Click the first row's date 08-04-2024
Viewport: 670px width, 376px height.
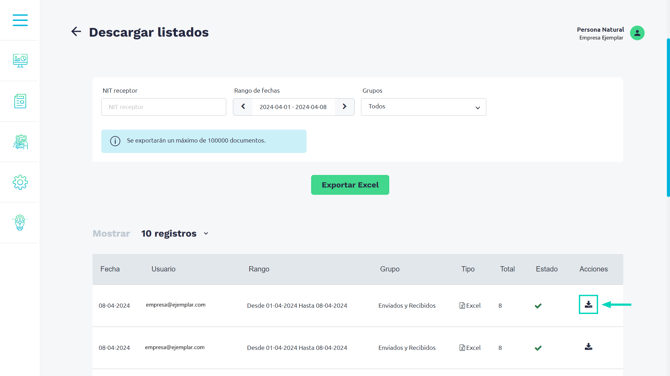click(x=114, y=306)
